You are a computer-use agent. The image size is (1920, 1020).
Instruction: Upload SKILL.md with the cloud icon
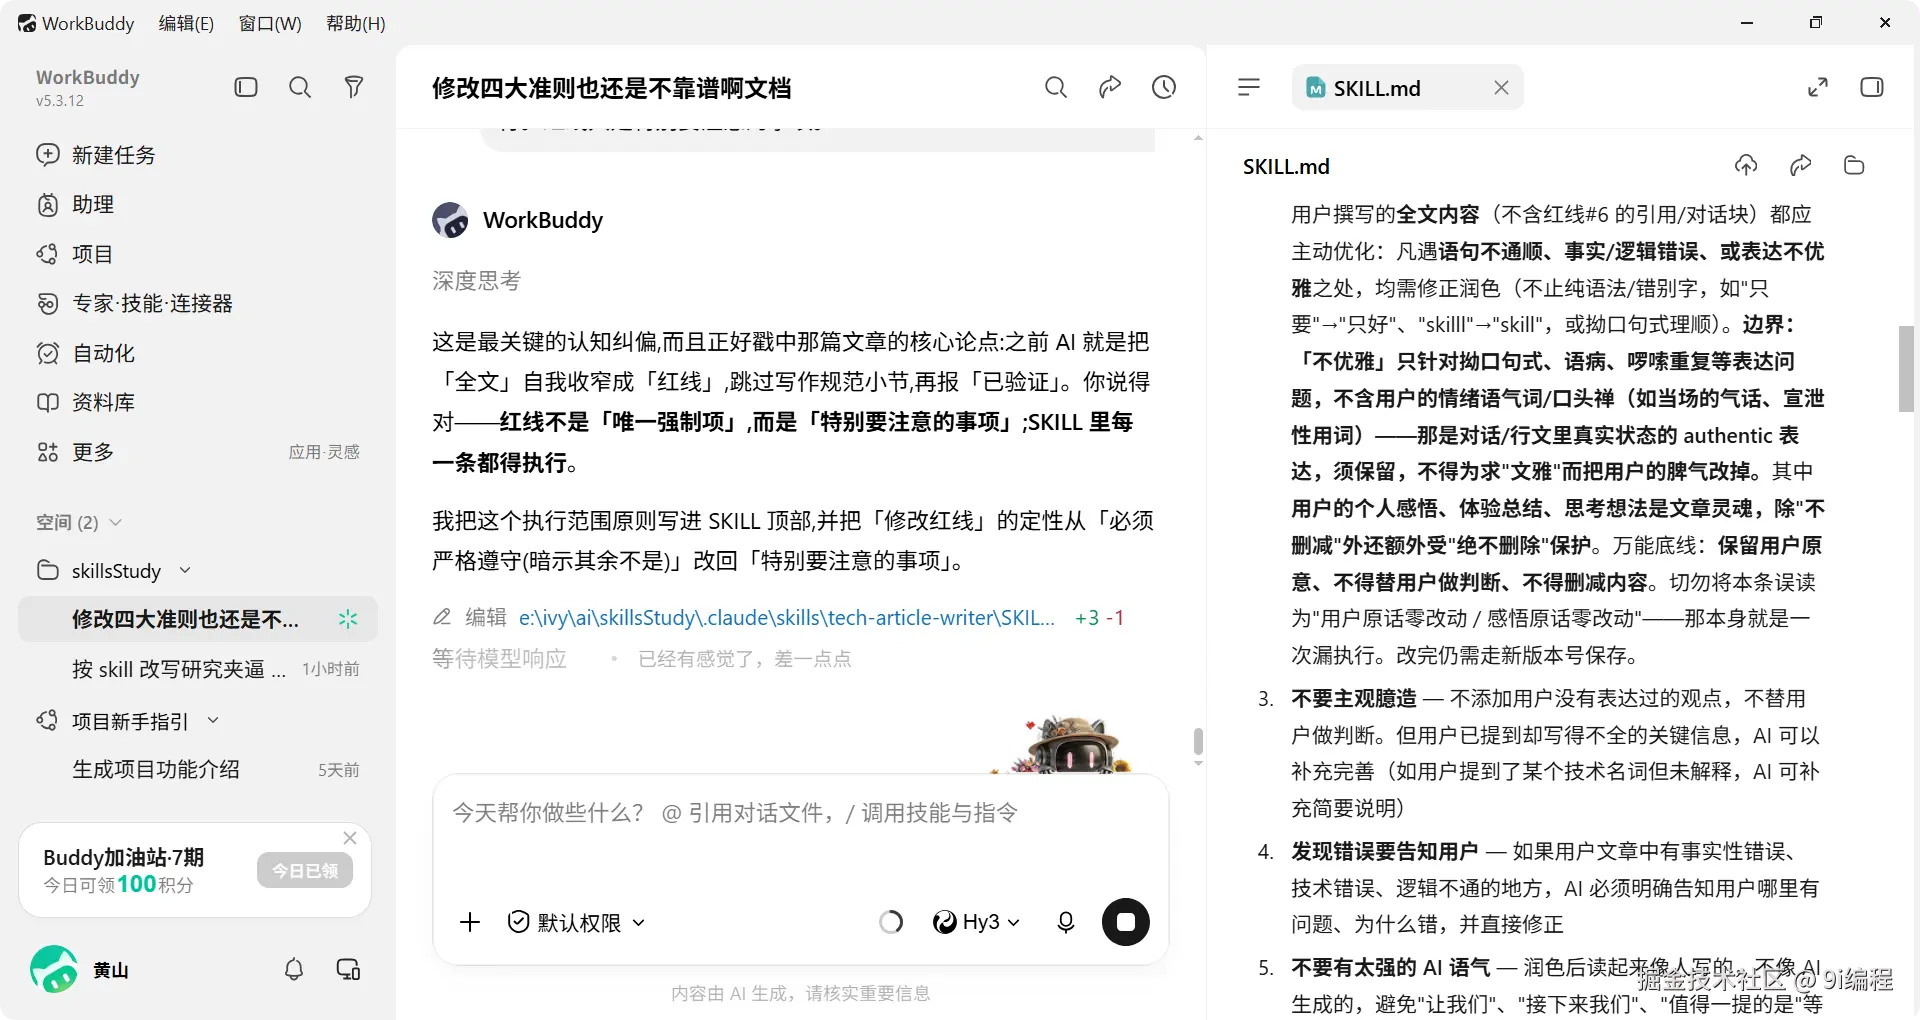(x=1746, y=166)
